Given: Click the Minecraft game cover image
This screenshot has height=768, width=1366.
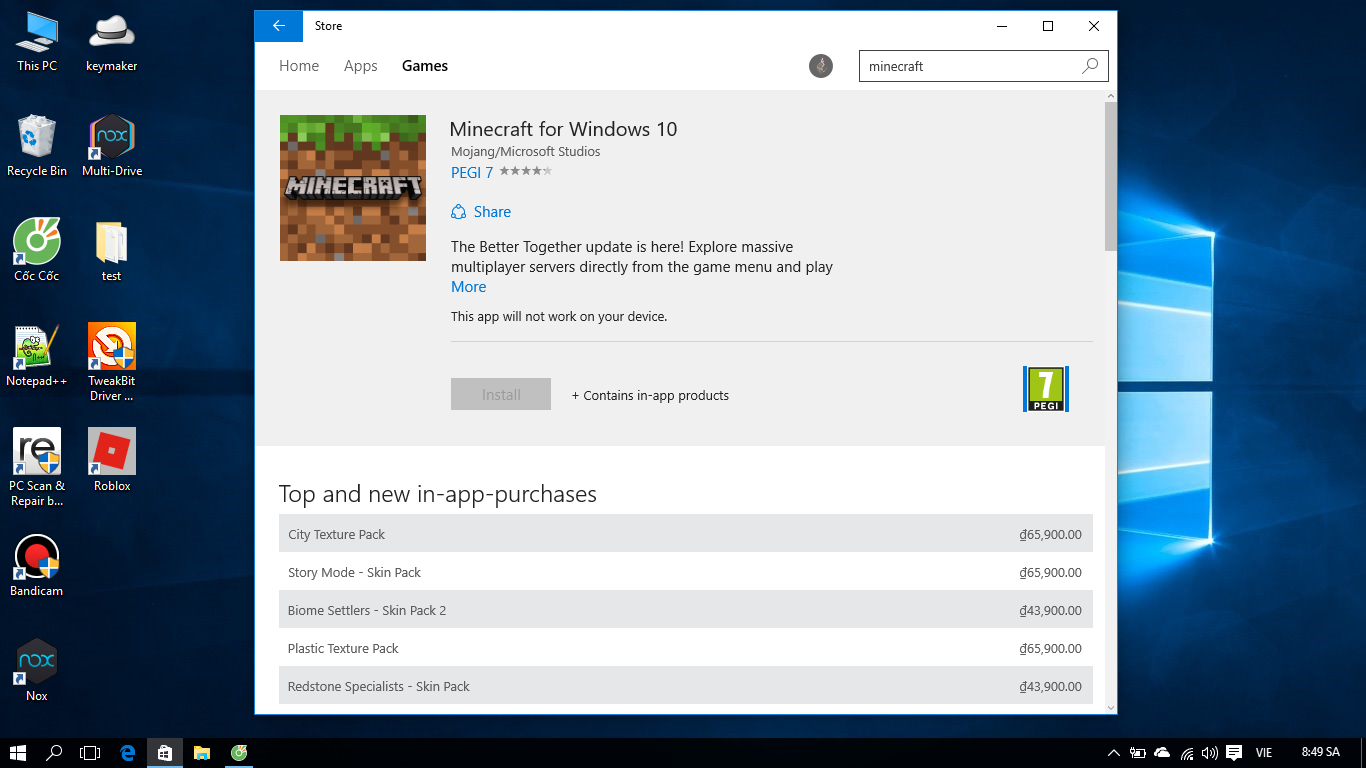Looking at the screenshot, I should (353, 188).
